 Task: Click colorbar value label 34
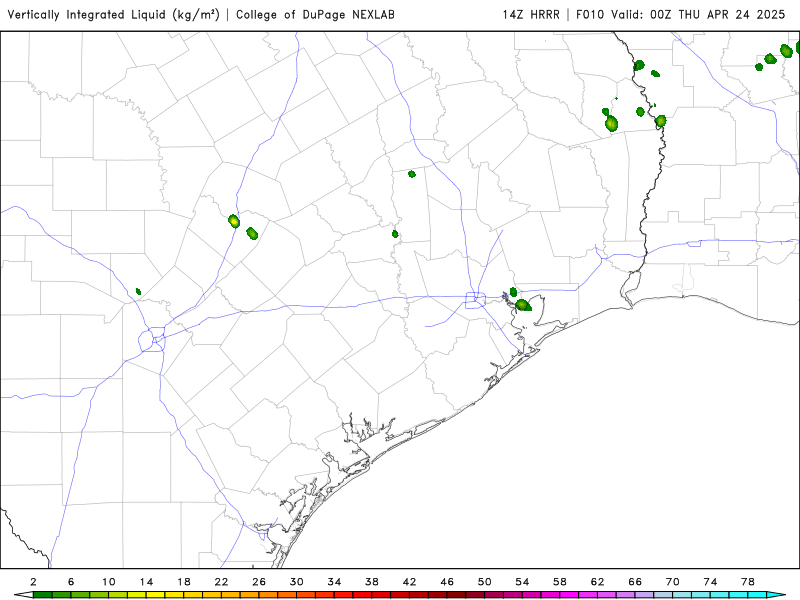click(x=334, y=582)
